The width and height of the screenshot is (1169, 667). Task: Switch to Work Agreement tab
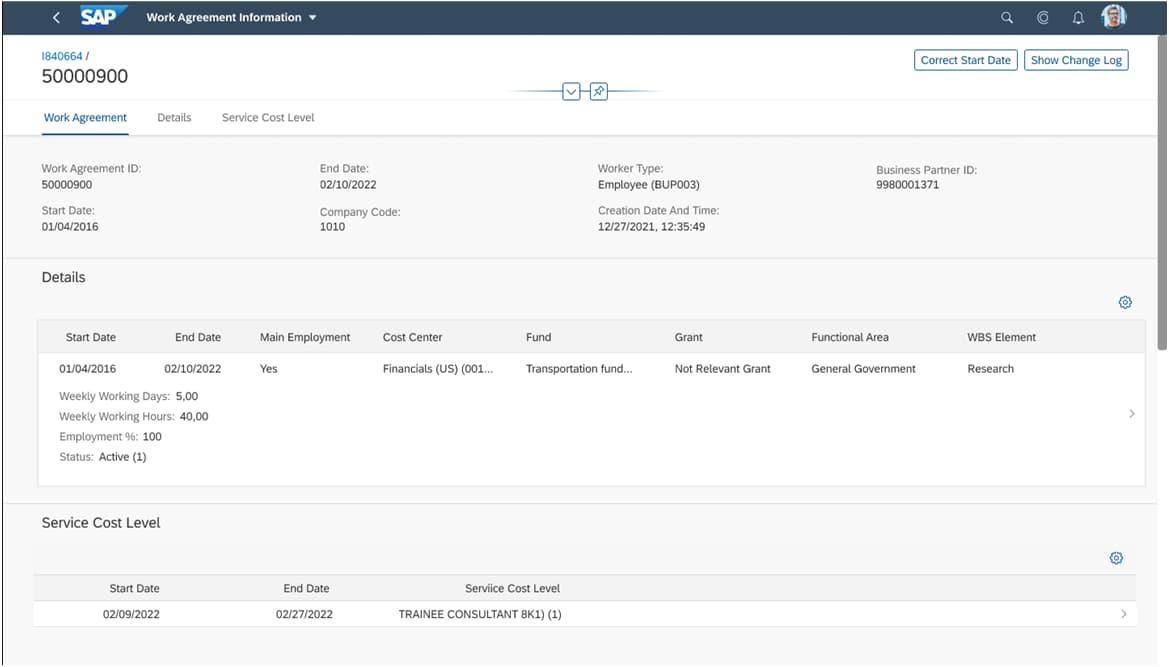pyautogui.click(x=85, y=118)
